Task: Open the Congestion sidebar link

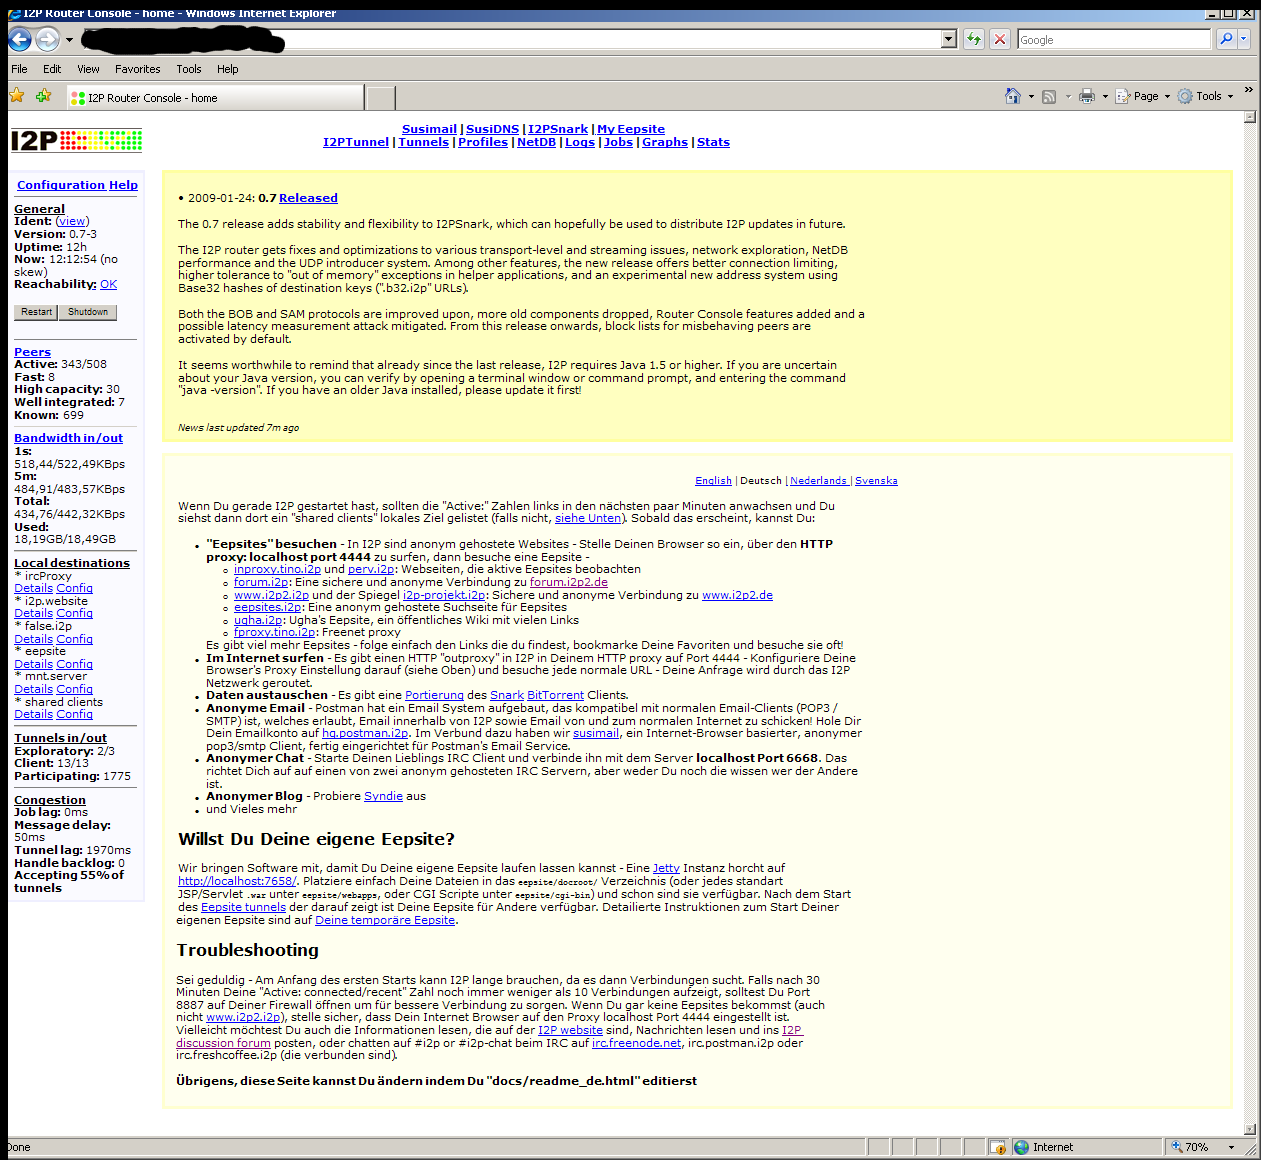Action: [x=50, y=800]
